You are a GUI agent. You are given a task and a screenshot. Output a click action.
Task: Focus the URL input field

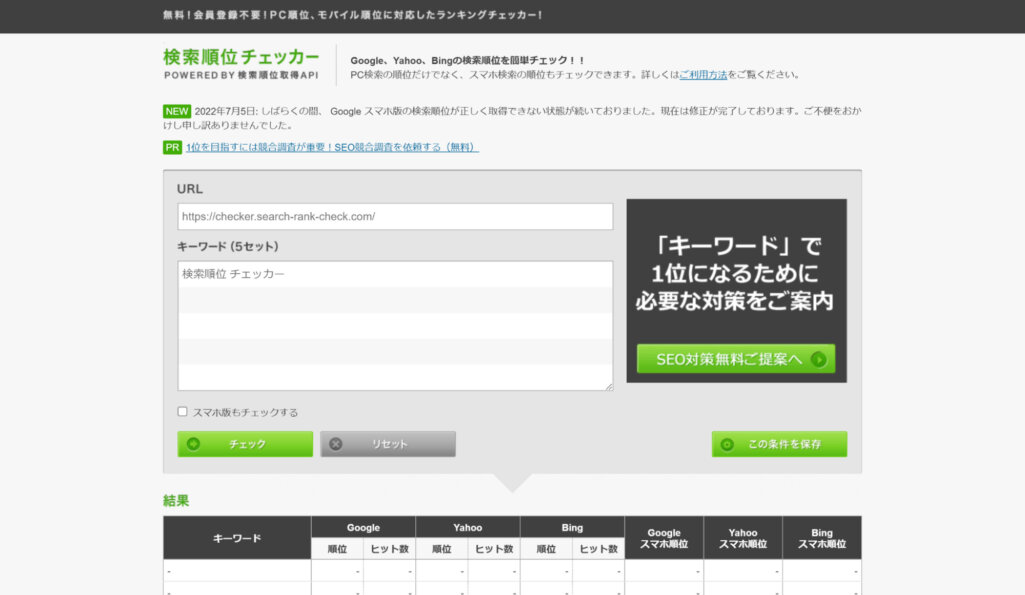click(395, 217)
